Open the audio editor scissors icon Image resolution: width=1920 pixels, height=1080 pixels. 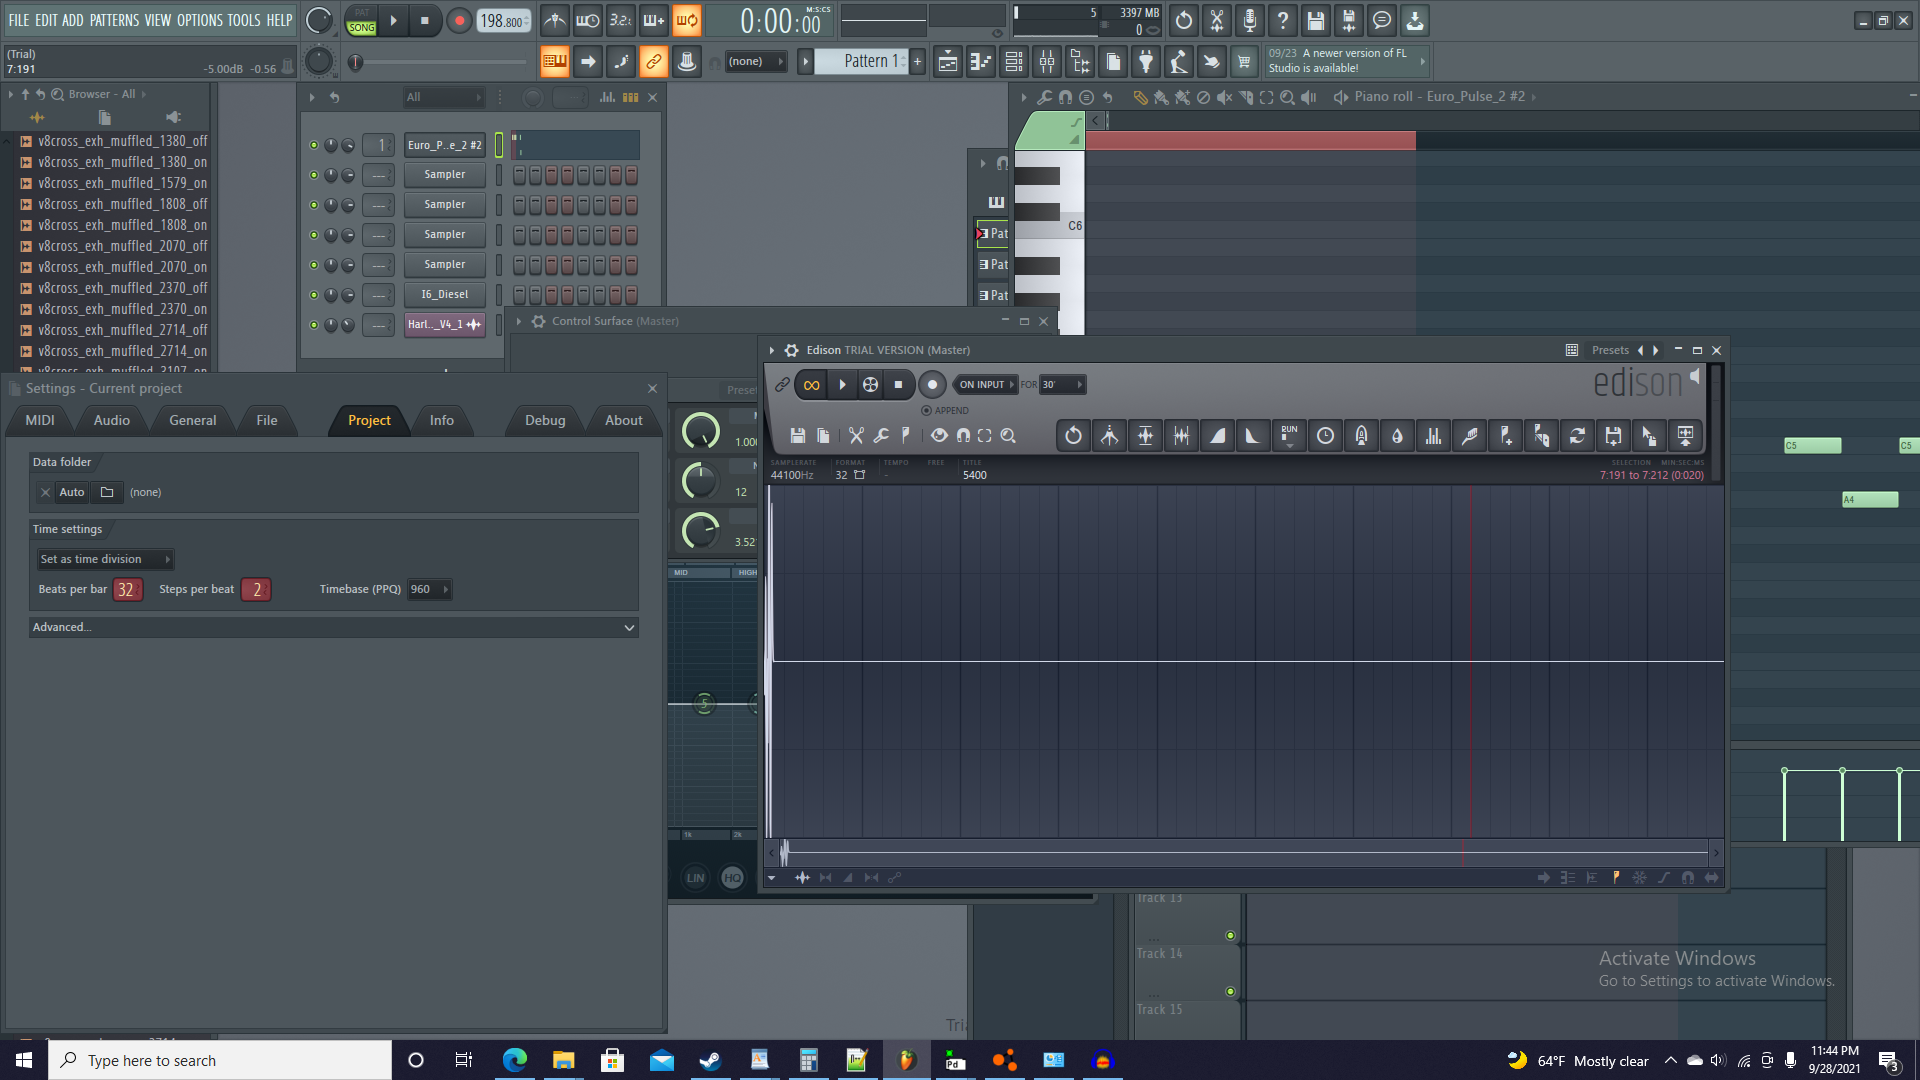pyautogui.click(x=1216, y=20)
